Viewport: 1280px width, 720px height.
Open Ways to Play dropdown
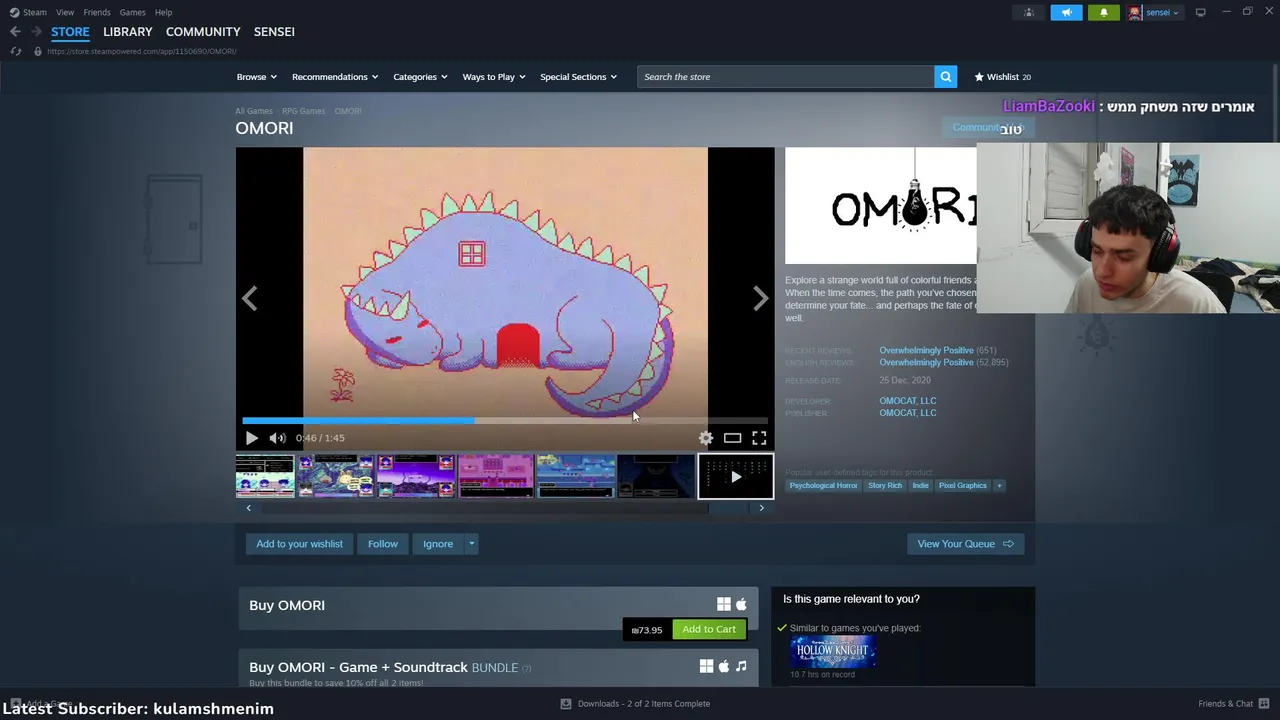494,77
